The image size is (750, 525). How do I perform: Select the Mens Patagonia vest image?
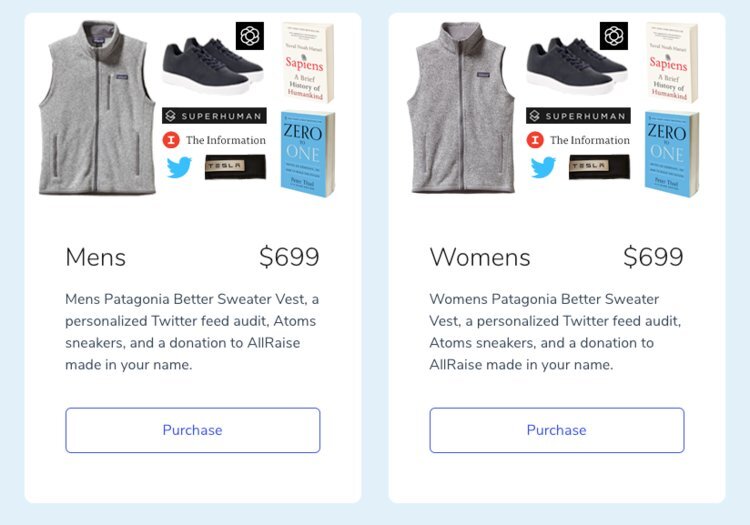click(98, 108)
